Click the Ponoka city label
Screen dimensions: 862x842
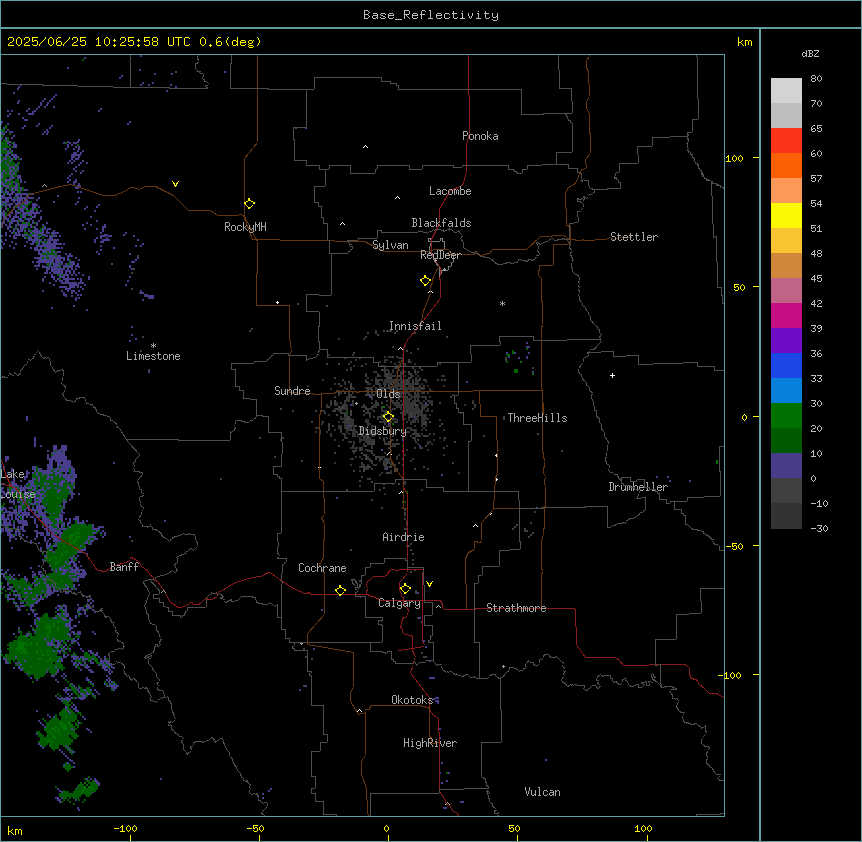480,136
